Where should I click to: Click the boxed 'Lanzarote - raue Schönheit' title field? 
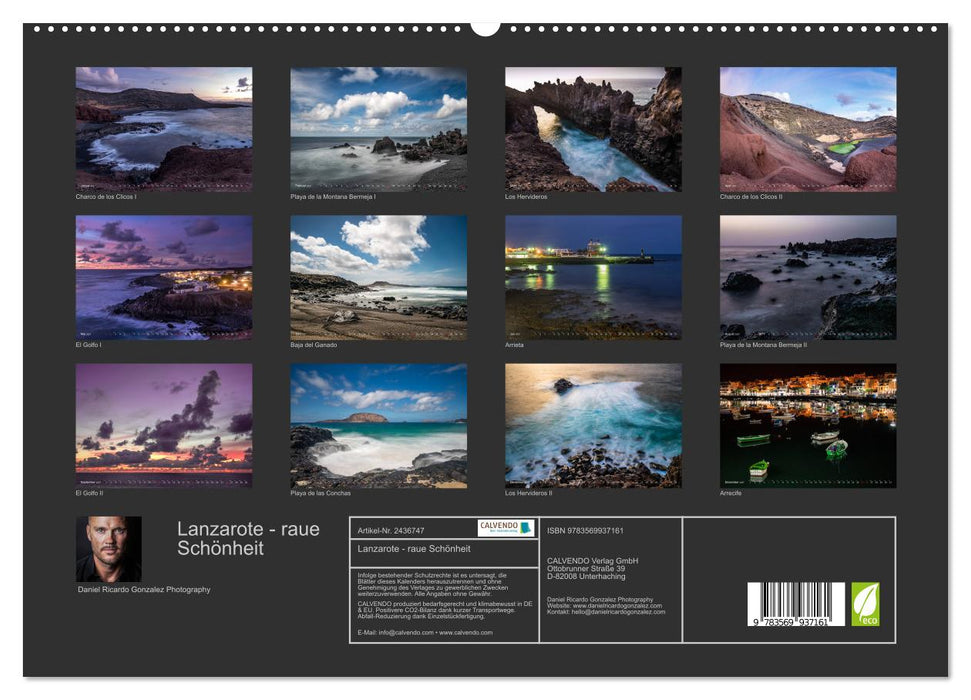444,552
